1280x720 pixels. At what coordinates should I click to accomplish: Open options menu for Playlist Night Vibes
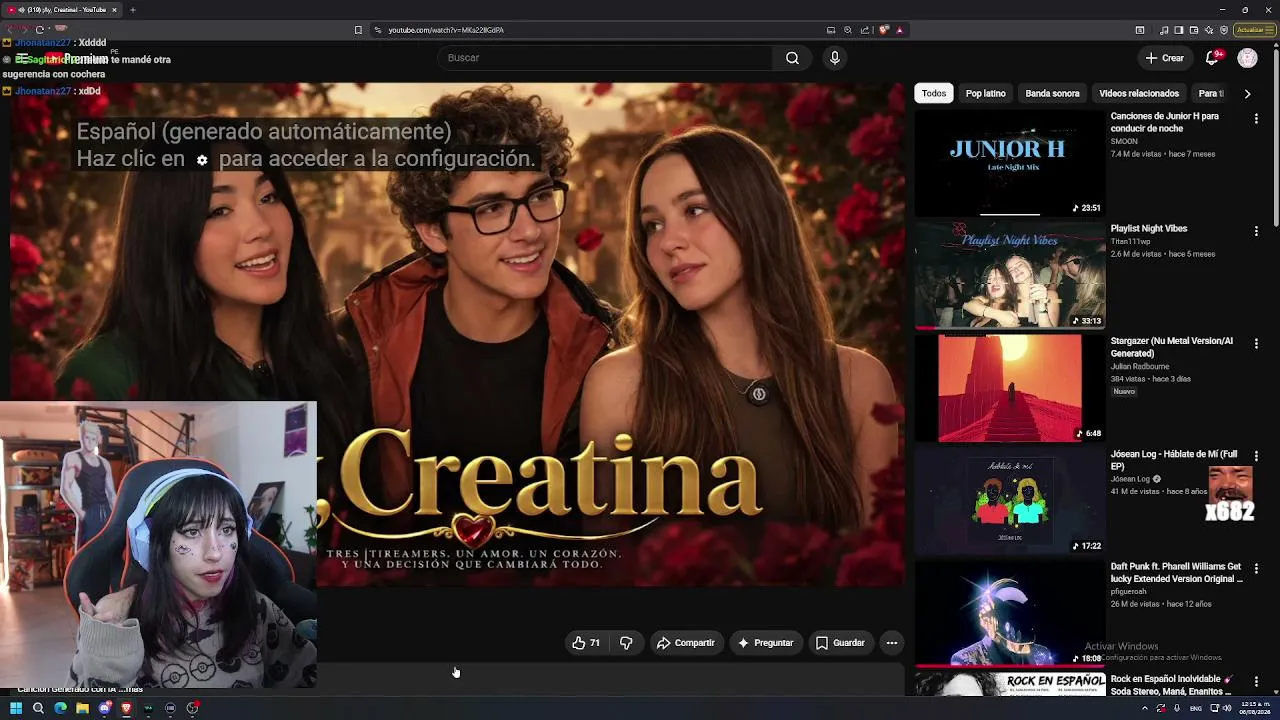click(x=1256, y=231)
